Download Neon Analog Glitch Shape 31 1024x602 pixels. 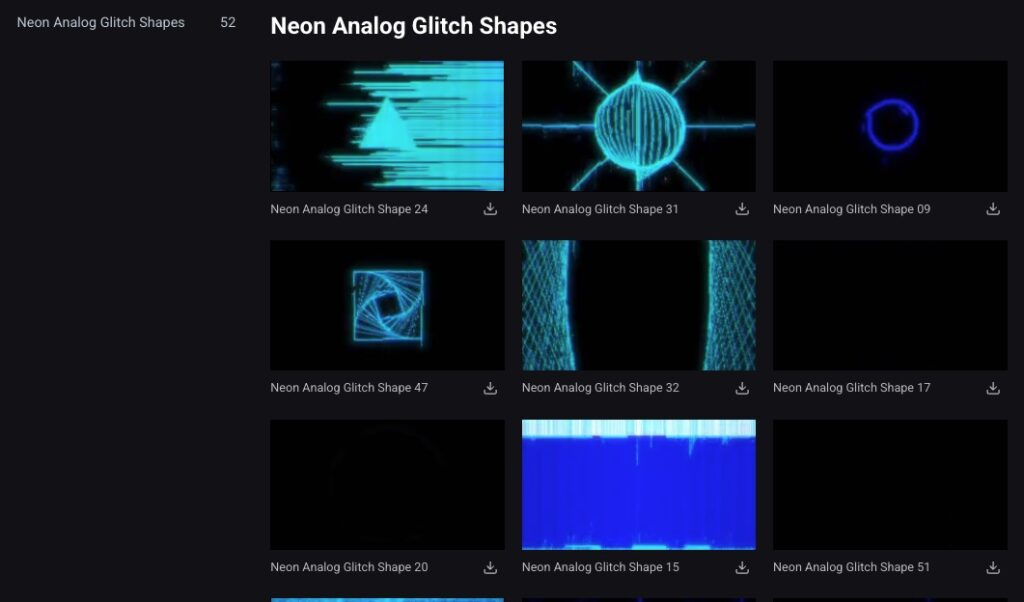click(742, 209)
